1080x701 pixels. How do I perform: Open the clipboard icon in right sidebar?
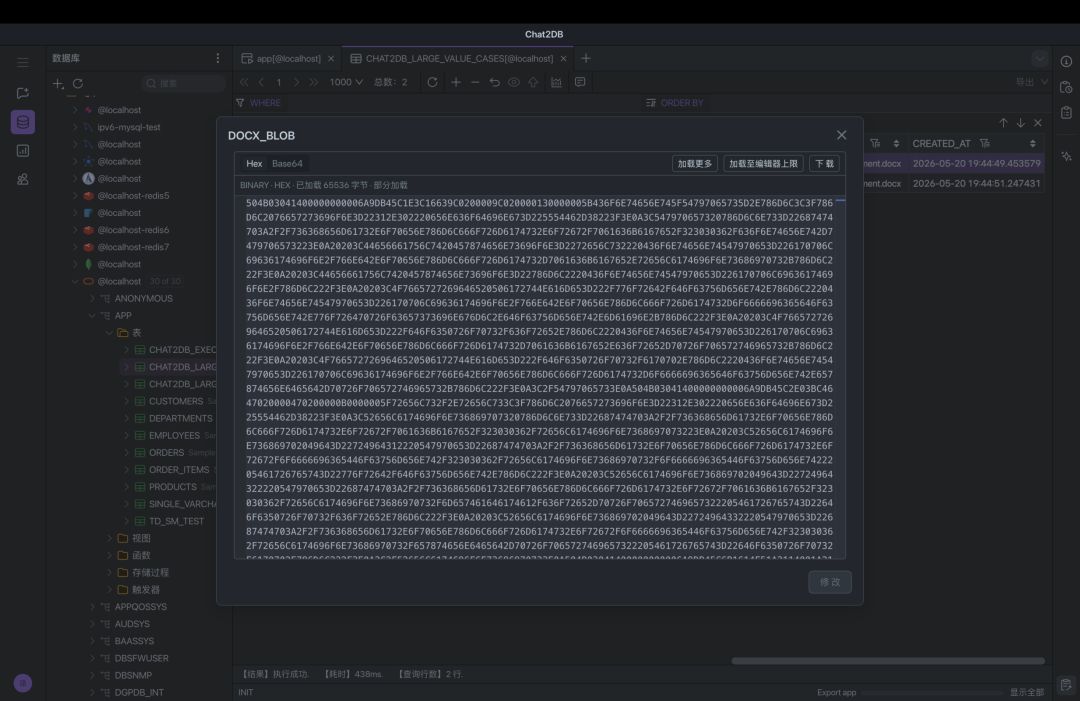(1066, 112)
